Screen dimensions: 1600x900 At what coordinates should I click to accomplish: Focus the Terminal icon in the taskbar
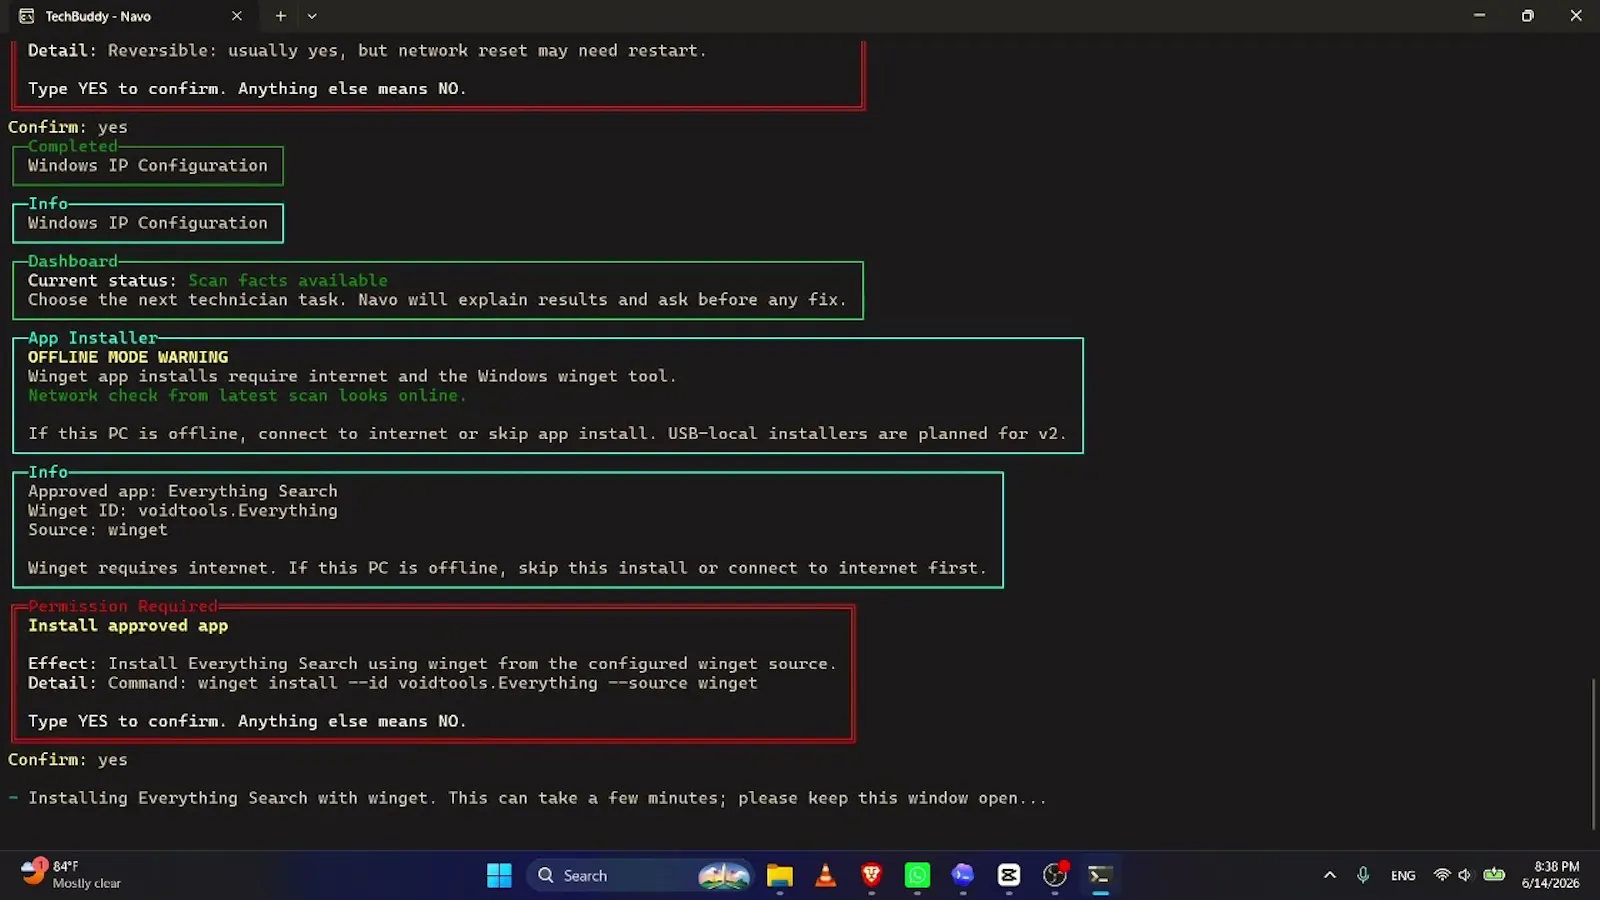tap(1100, 875)
